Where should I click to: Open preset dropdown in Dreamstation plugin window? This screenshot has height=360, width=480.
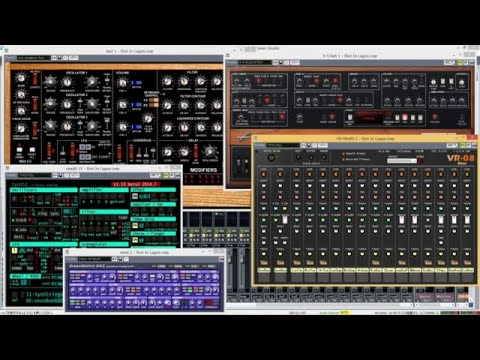[94, 259]
